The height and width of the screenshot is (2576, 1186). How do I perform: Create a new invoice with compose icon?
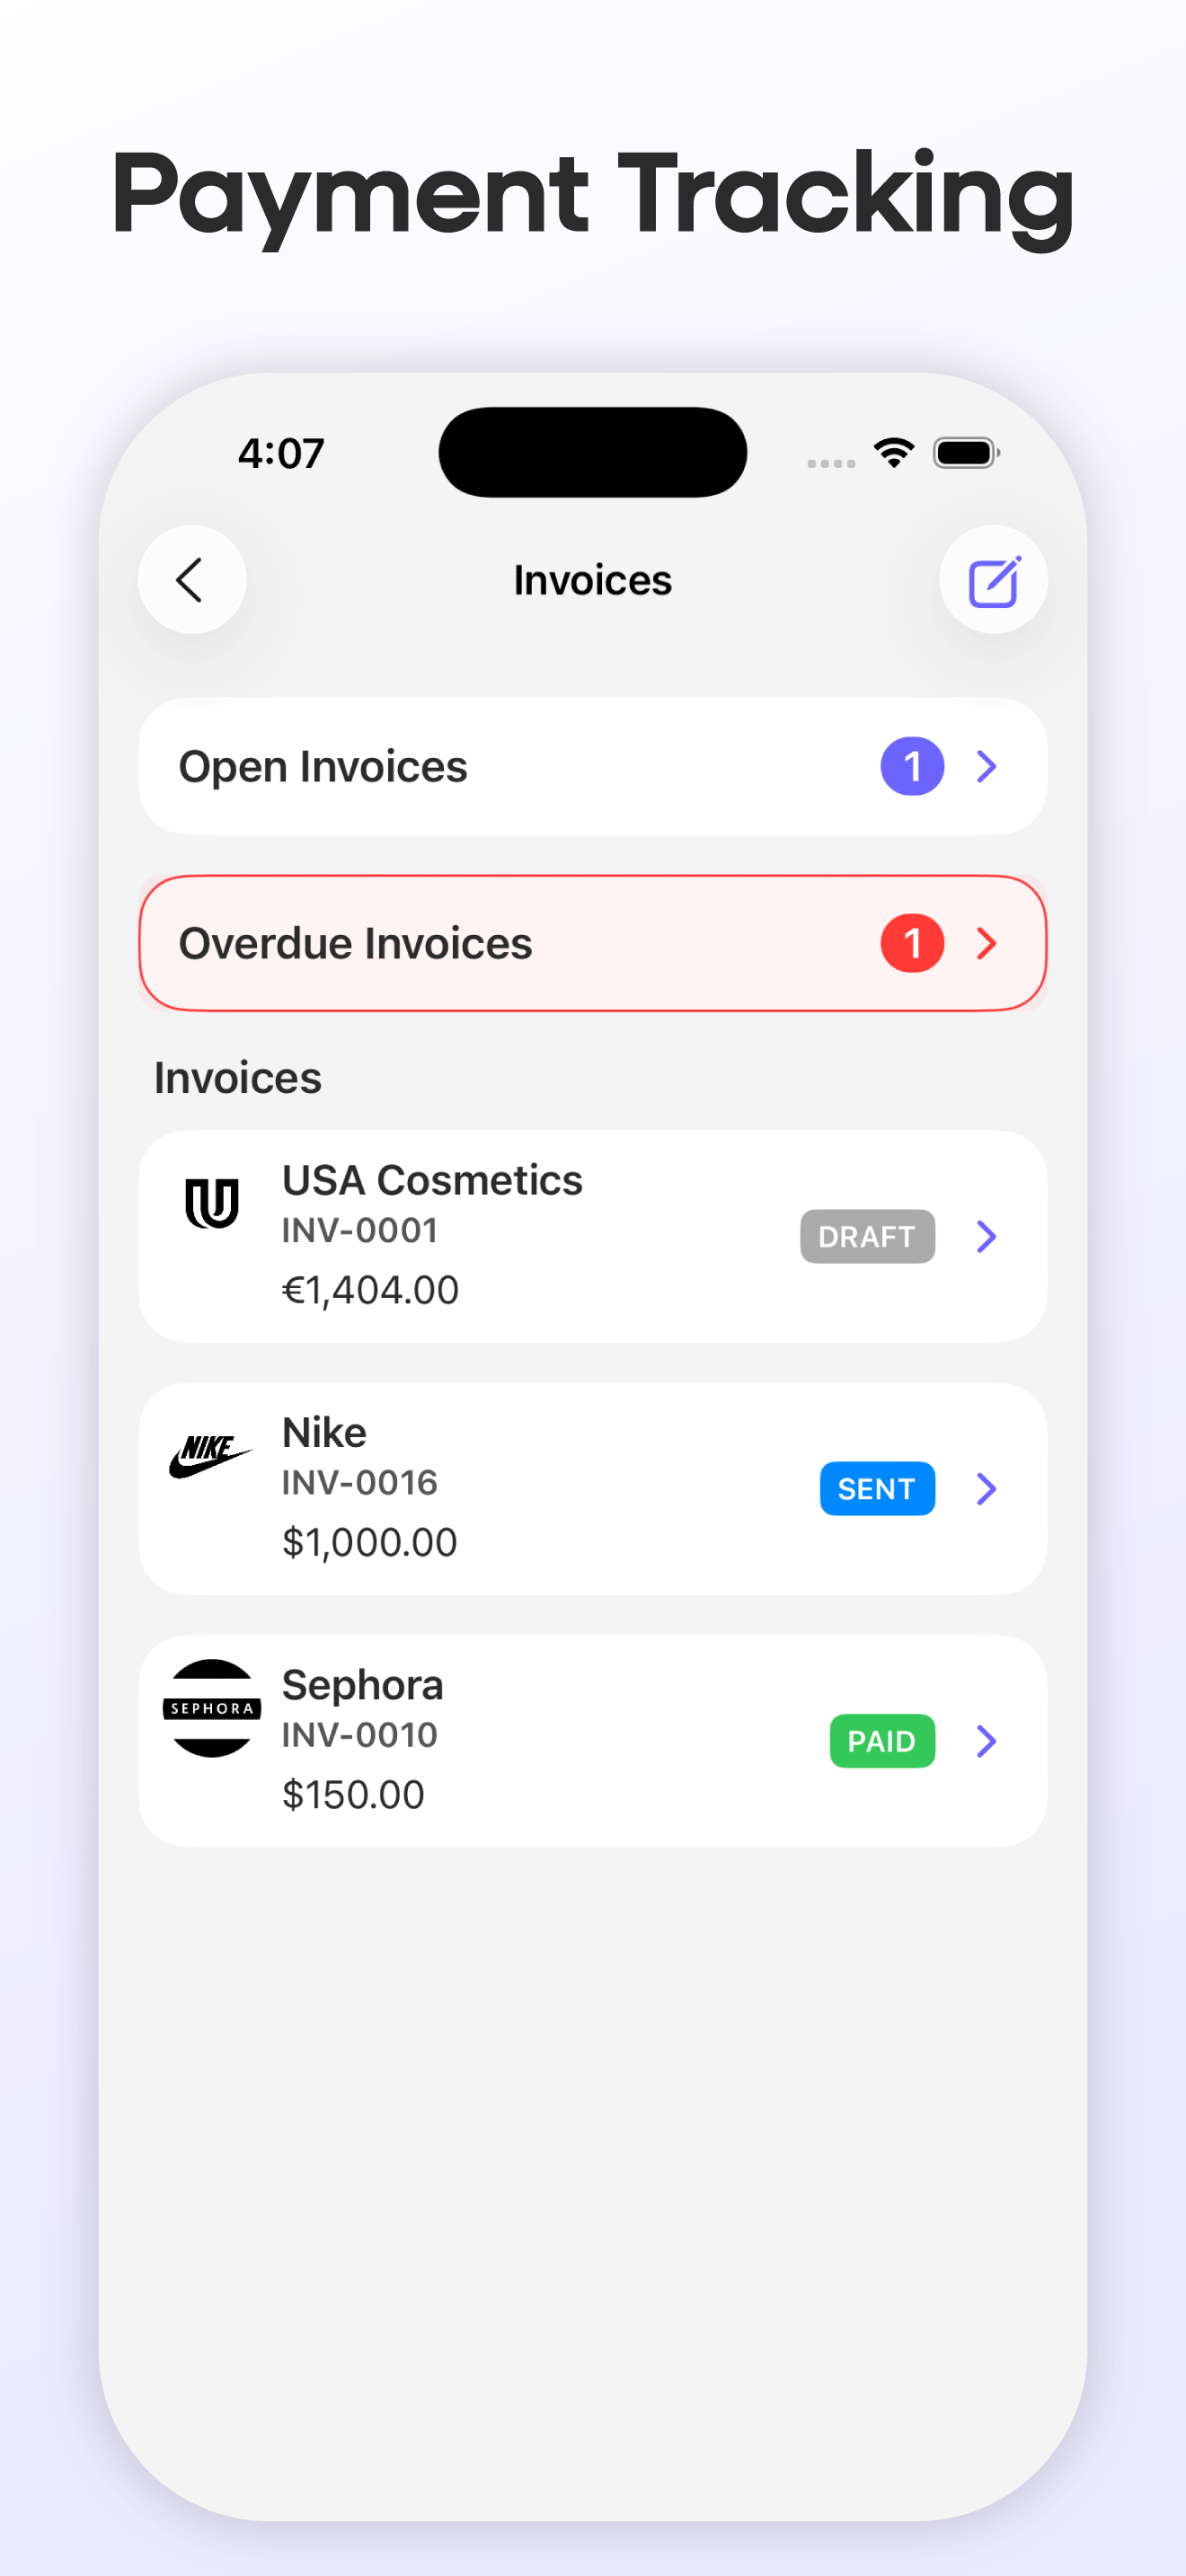993,580
